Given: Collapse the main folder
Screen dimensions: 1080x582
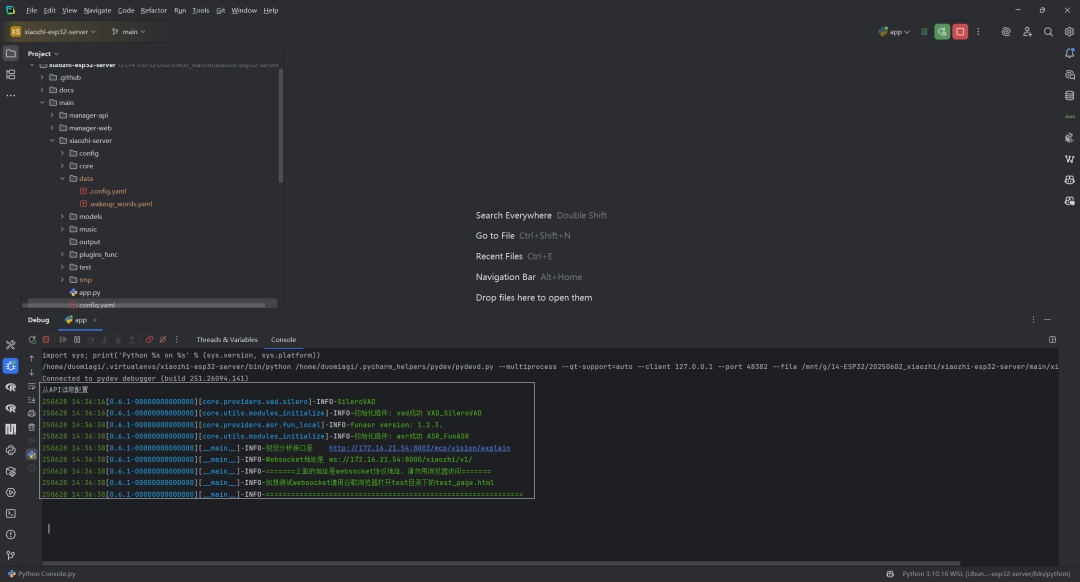Looking at the screenshot, I should pos(42,103).
